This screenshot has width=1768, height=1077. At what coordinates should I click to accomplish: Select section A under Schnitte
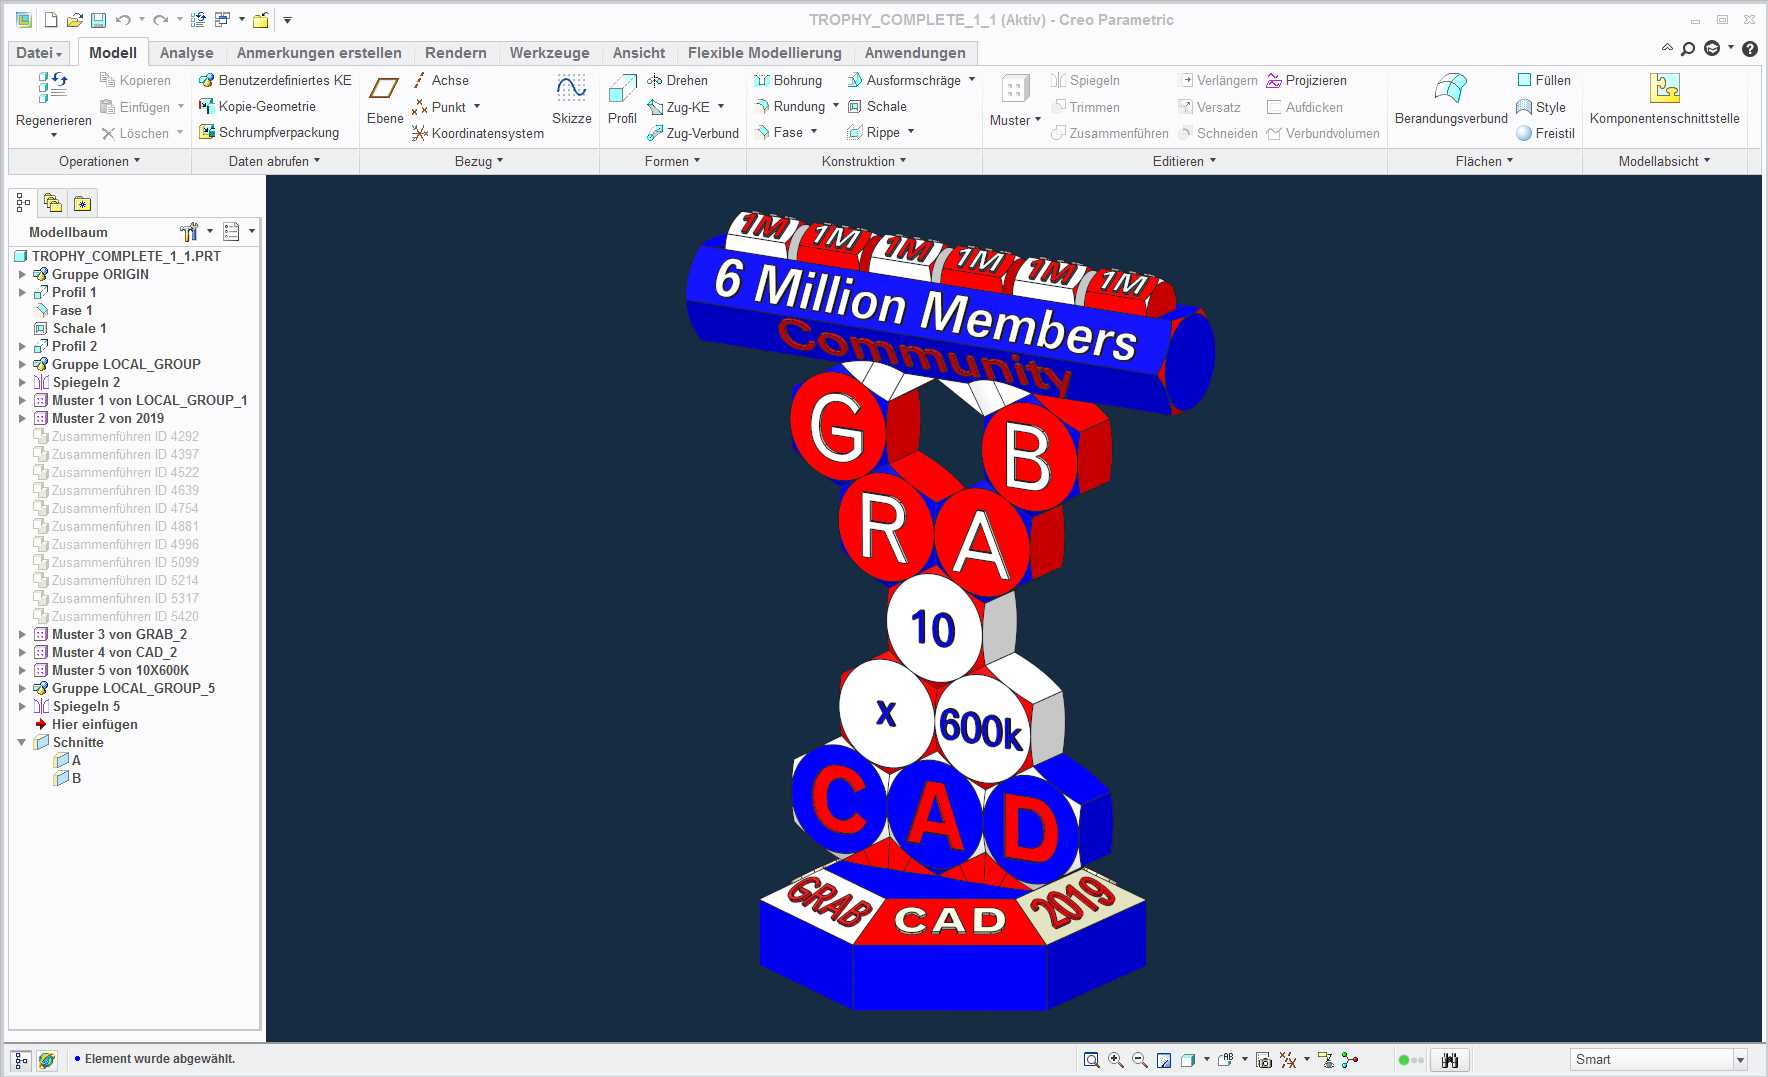click(68, 761)
